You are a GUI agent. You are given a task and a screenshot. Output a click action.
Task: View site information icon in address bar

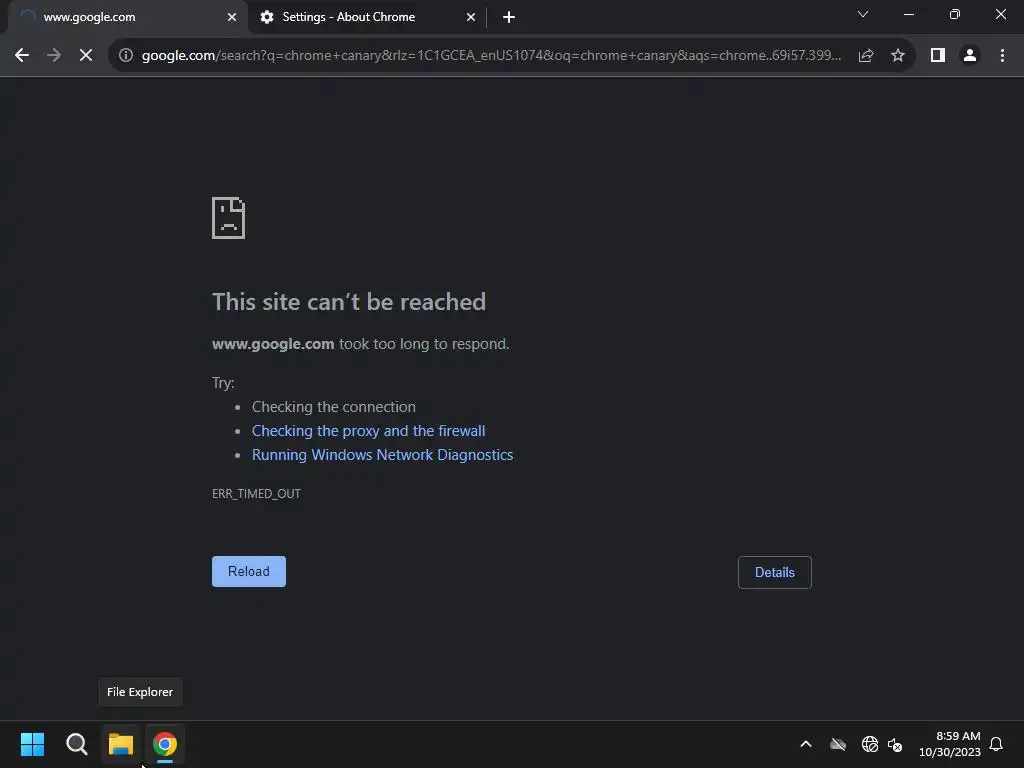126,56
